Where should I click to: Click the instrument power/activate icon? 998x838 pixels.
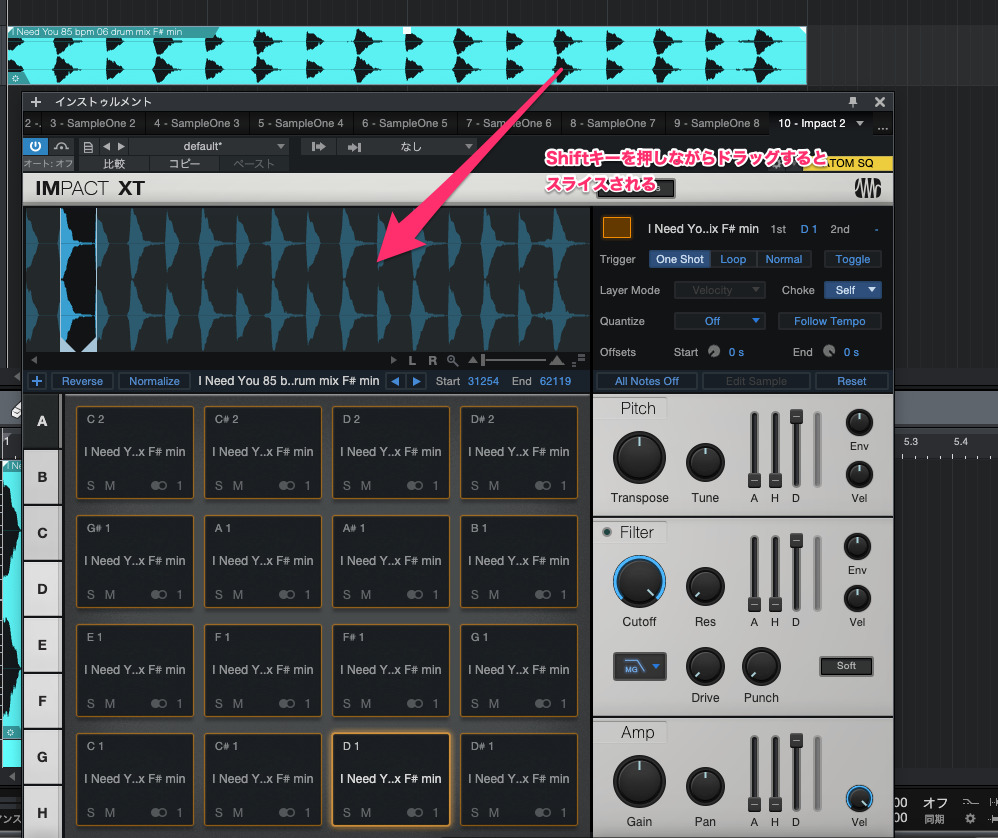point(36,146)
